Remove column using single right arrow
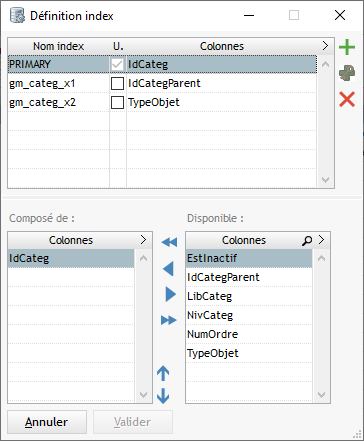This screenshot has height=441, width=364. [170, 294]
